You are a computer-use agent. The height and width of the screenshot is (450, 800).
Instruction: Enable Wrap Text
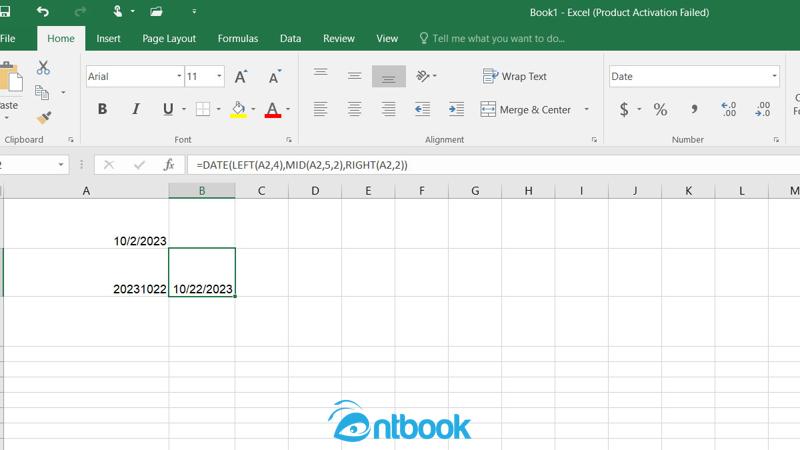pyautogui.click(x=515, y=76)
